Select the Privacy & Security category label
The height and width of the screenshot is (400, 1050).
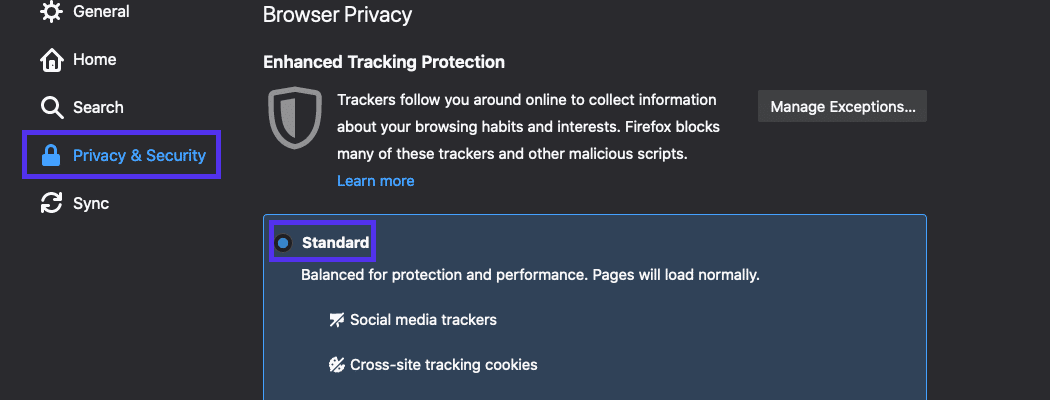pyautogui.click(x=139, y=155)
